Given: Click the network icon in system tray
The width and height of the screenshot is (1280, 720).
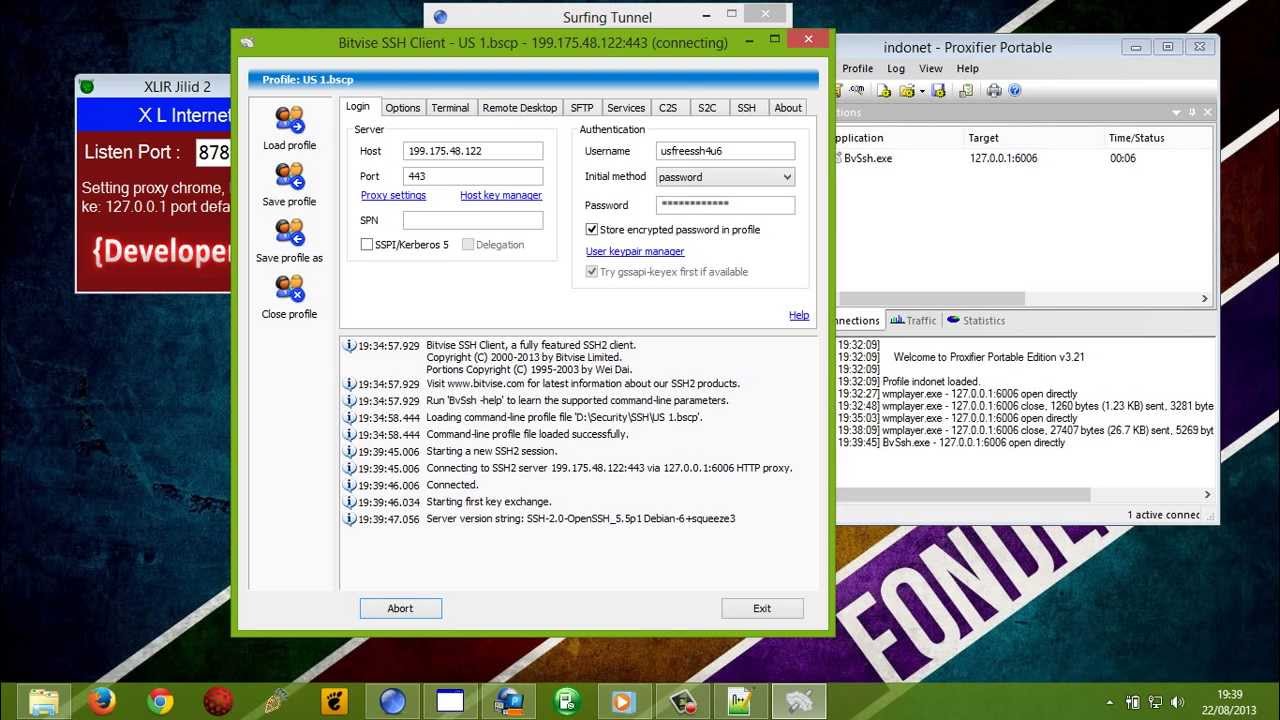Looking at the screenshot, I should click(1155, 702).
